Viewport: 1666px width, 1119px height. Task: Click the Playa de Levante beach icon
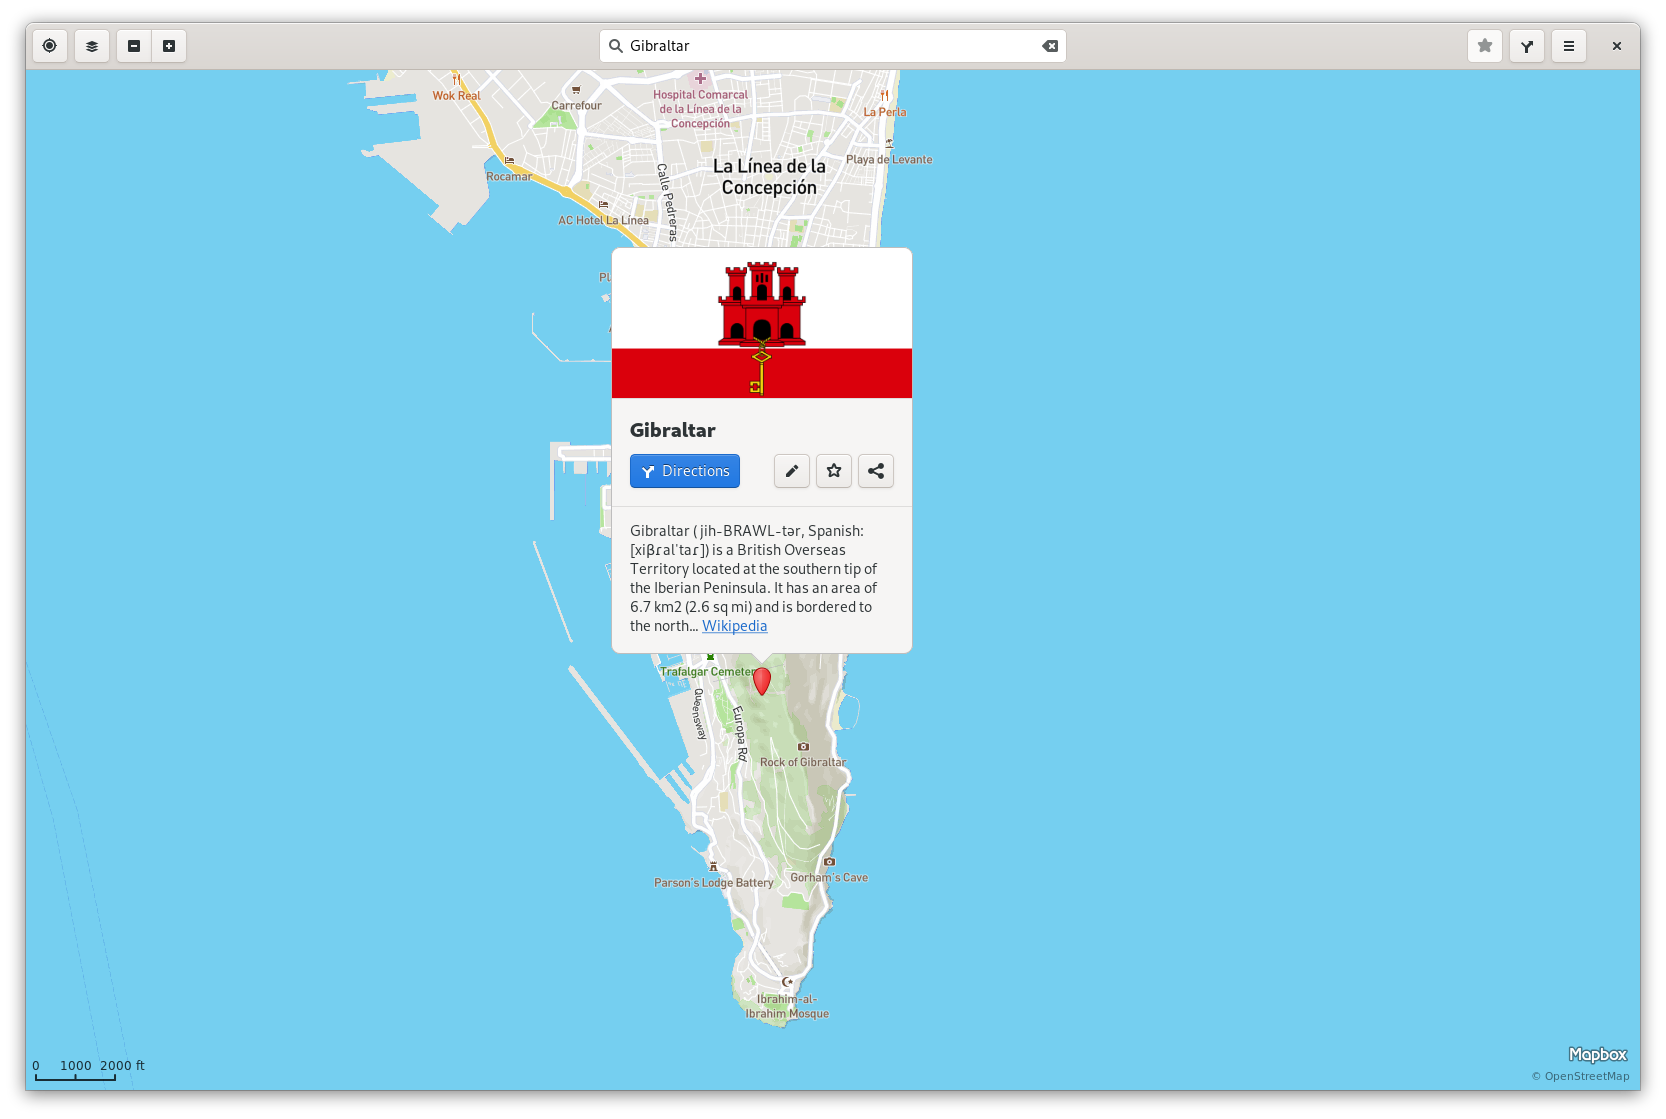click(x=889, y=144)
